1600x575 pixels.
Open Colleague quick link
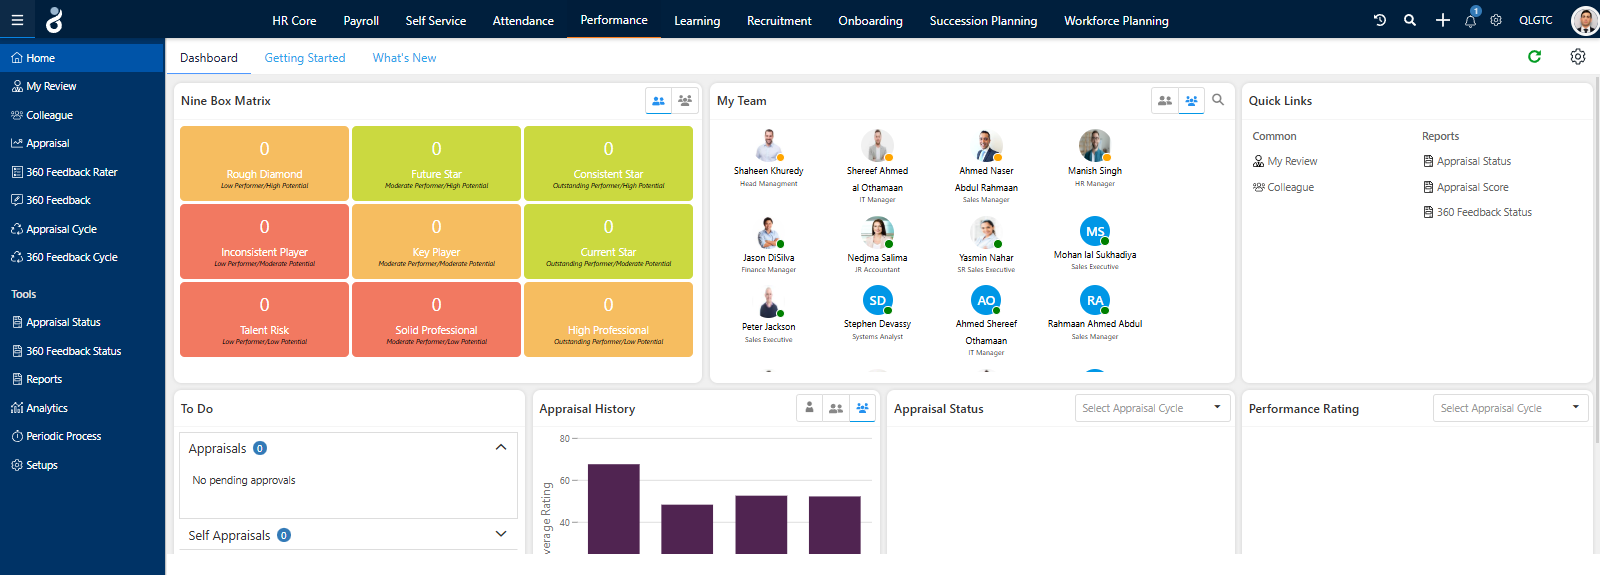(x=1283, y=187)
